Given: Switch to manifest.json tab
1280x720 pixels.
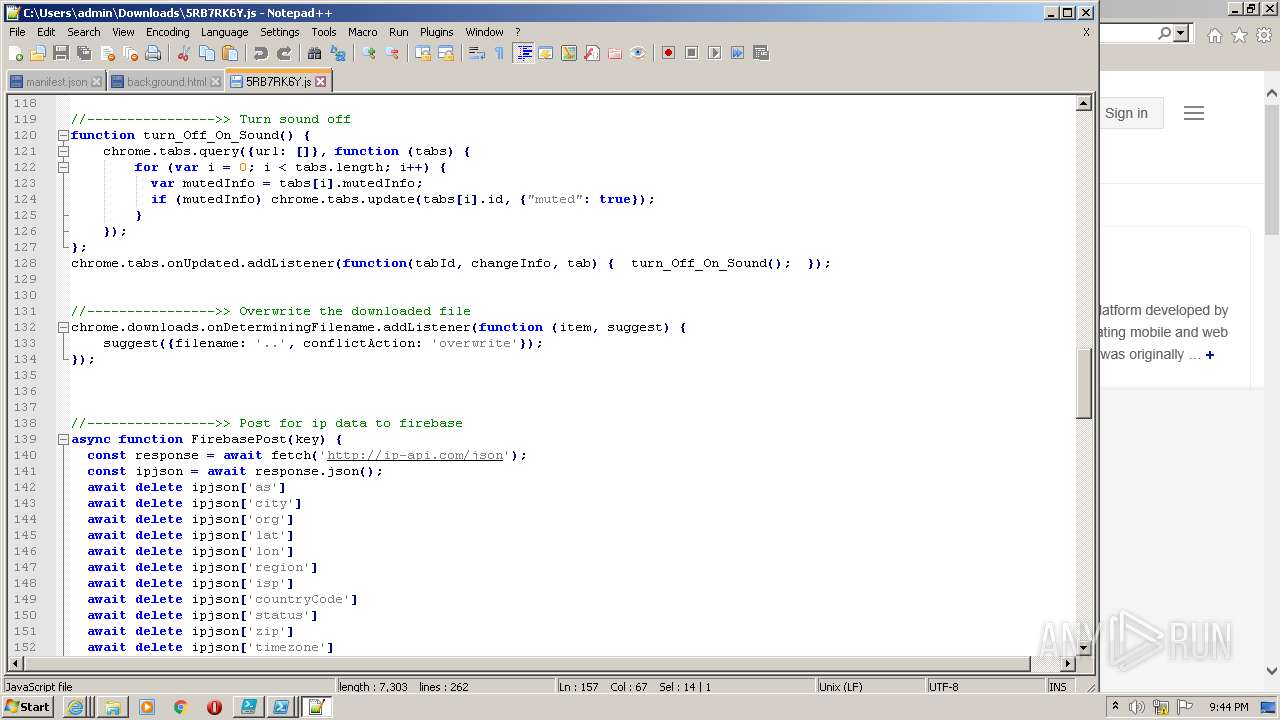Looking at the screenshot, I should (57, 82).
